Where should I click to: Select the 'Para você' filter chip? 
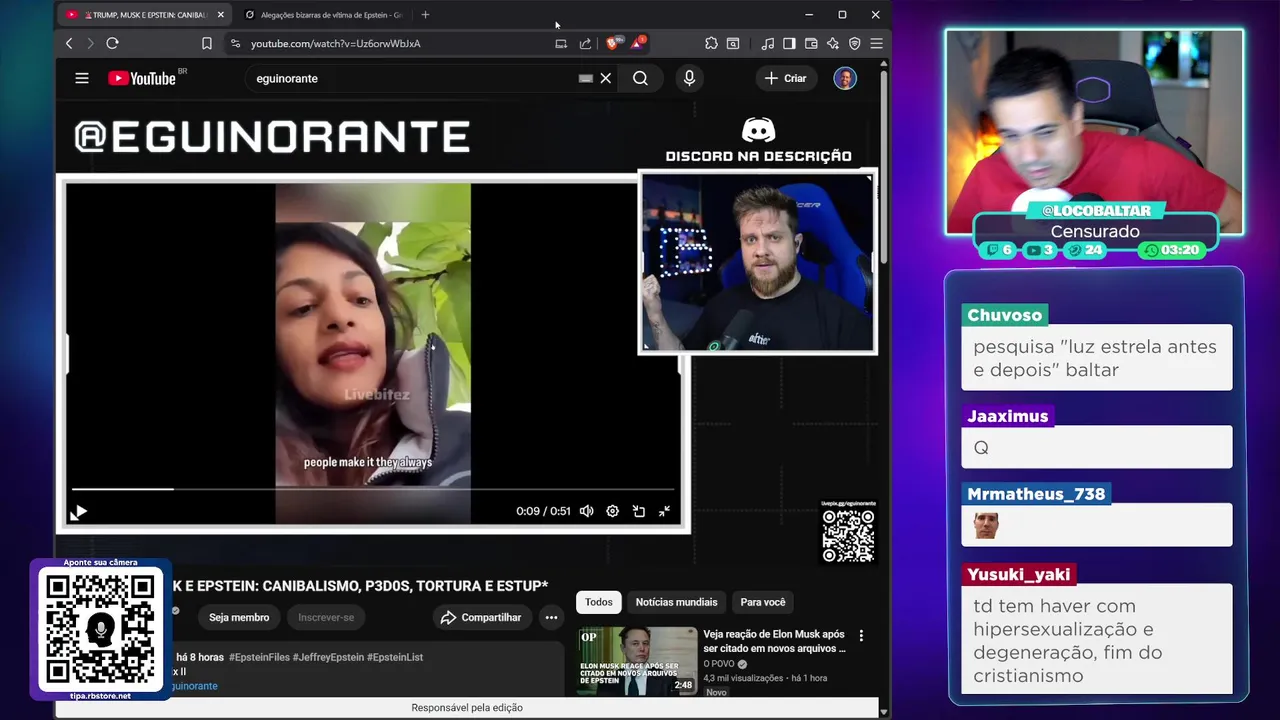coord(763,602)
